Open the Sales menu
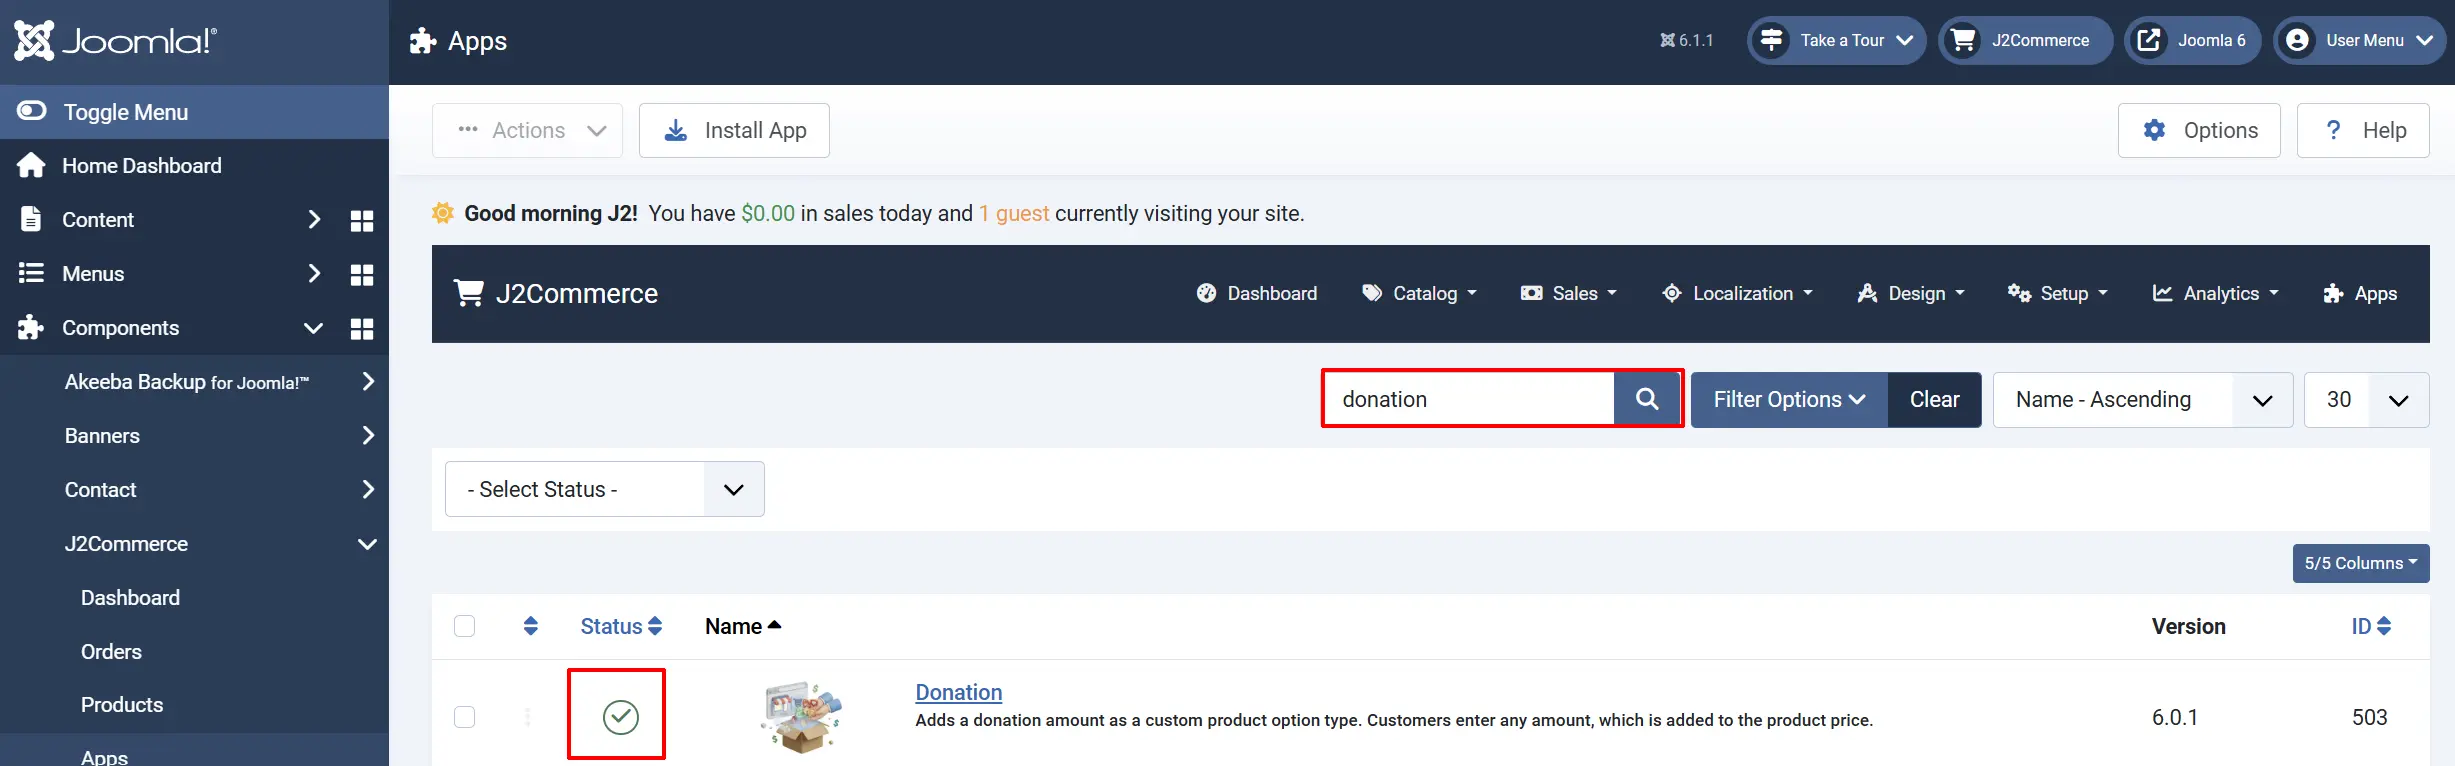The width and height of the screenshot is (2455, 766). click(x=1568, y=293)
